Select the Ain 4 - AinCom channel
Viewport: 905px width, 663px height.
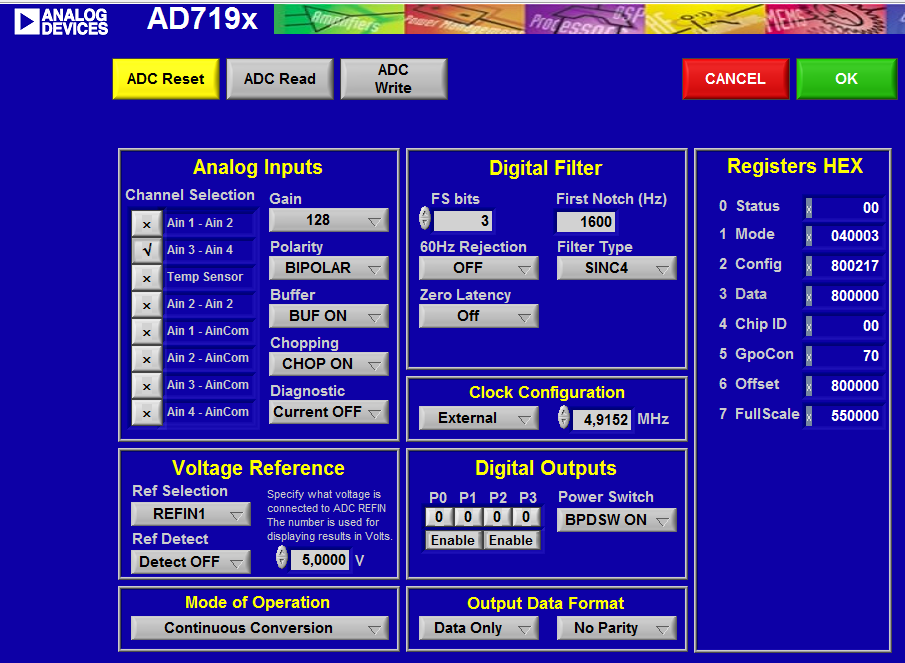click(x=146, y=412)
